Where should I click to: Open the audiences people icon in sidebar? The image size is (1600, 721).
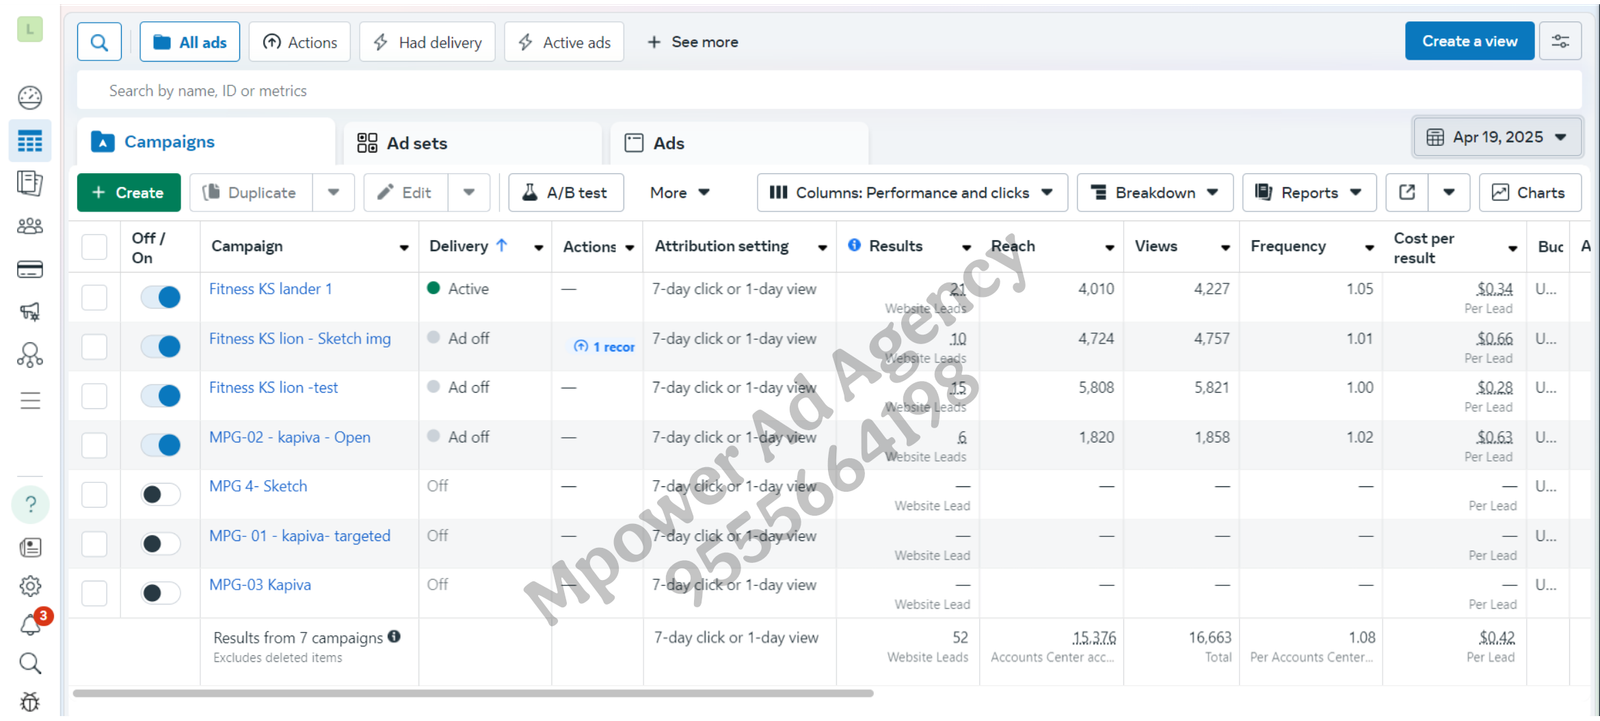tap(30, 226)
